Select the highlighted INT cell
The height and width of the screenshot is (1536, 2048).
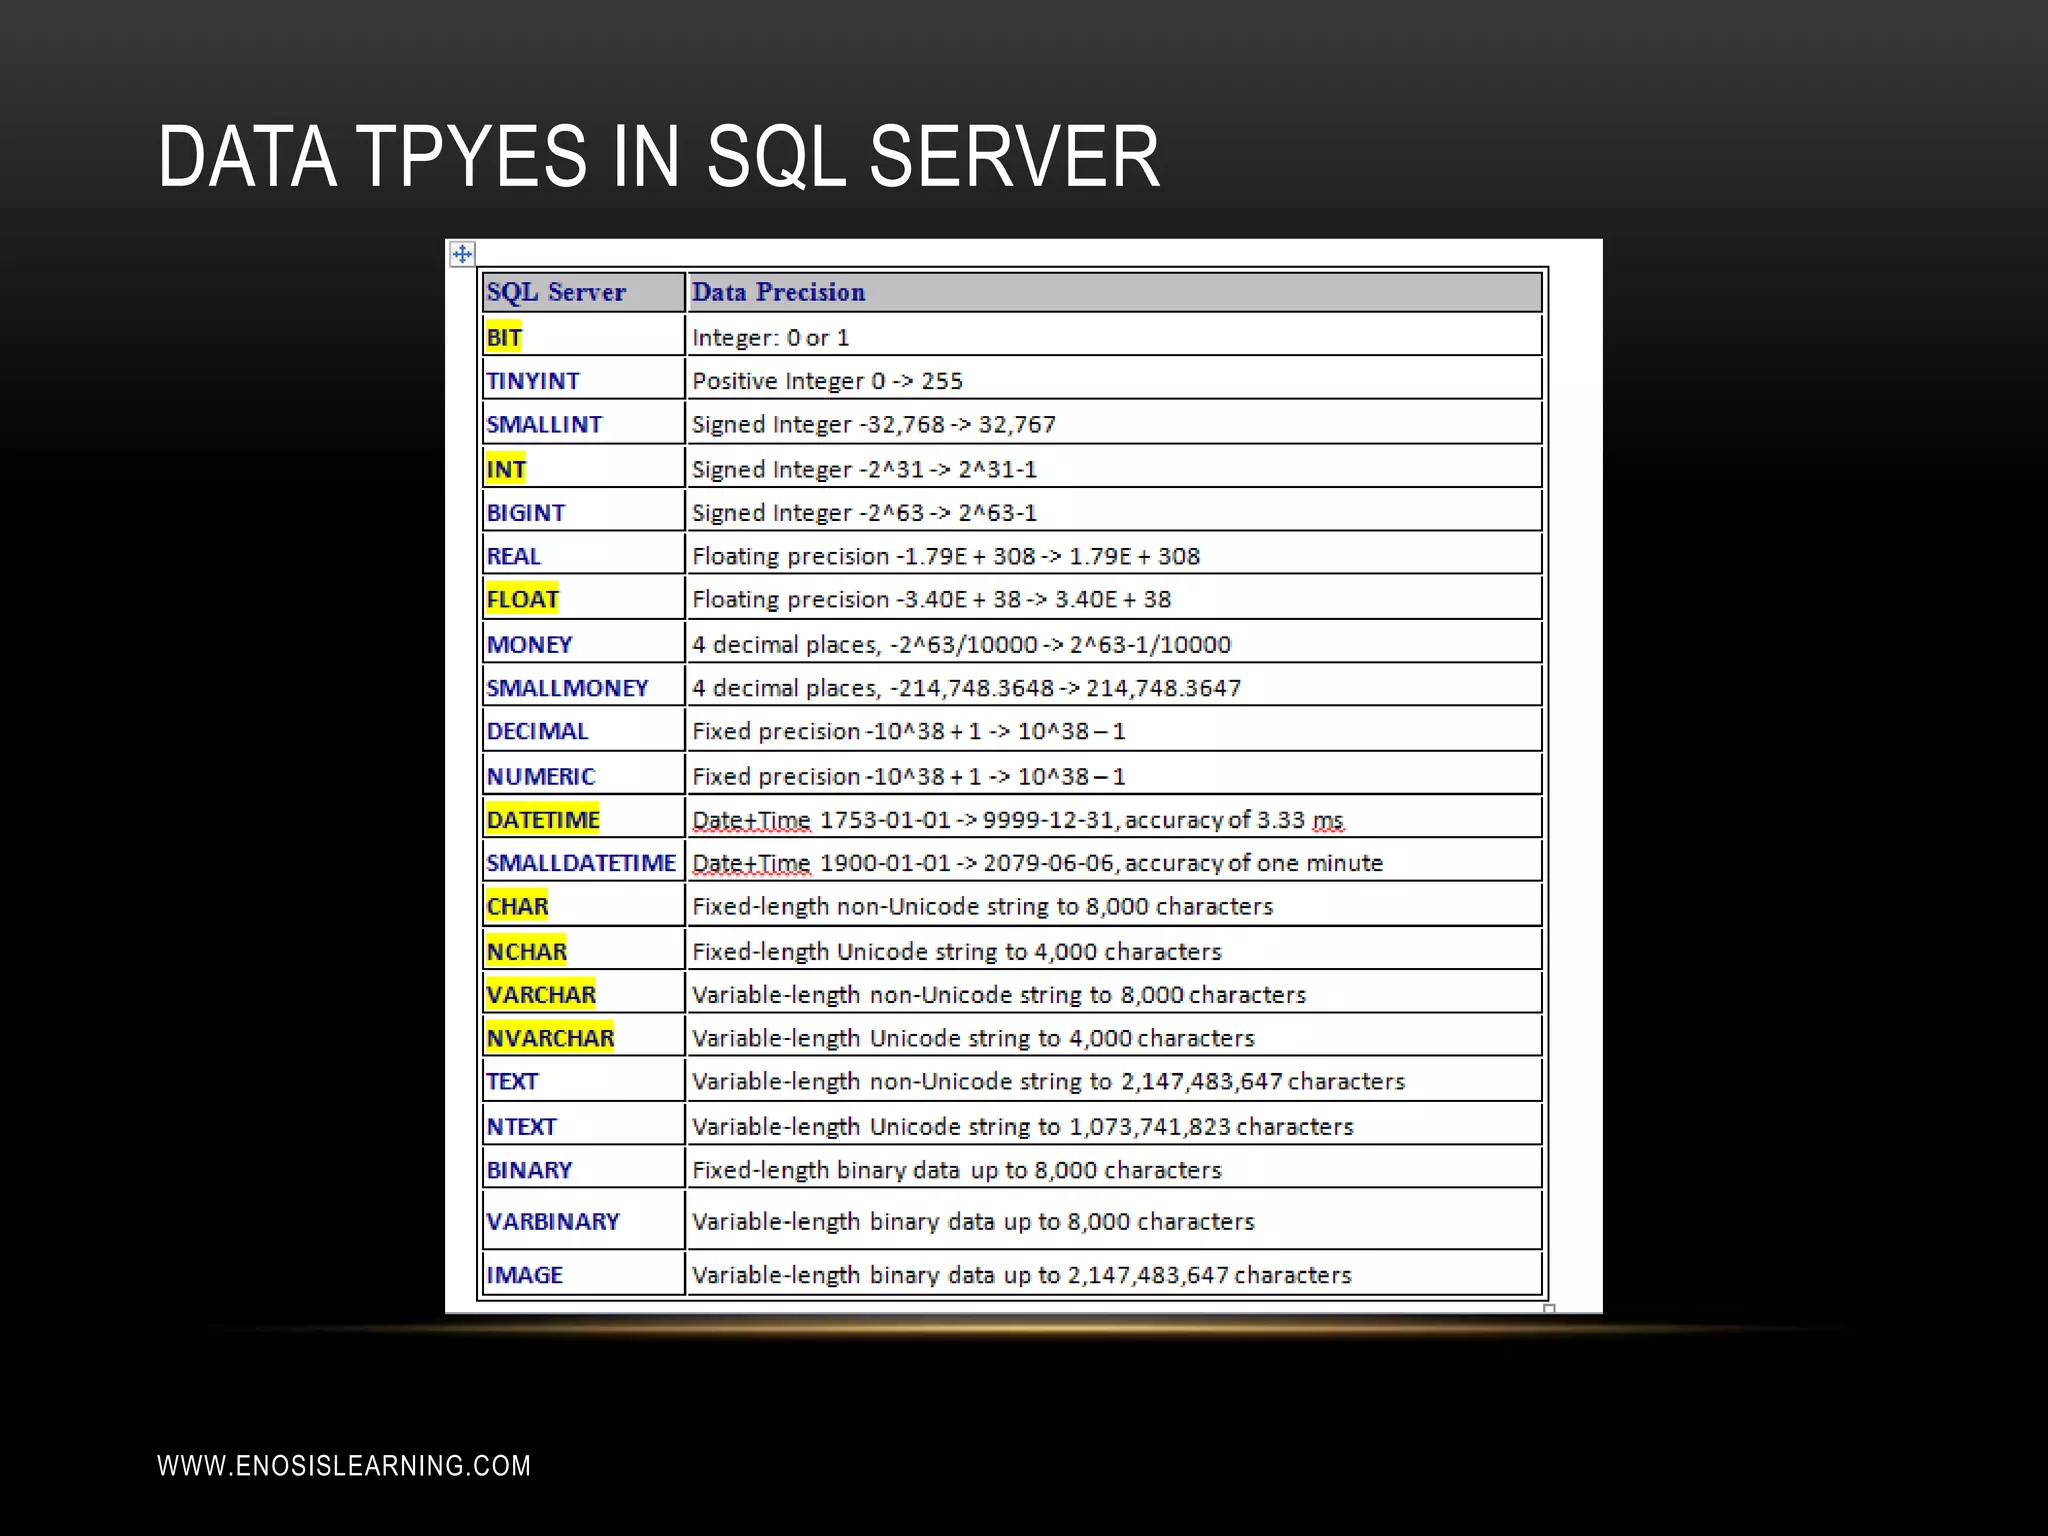(x=584, y=468)
